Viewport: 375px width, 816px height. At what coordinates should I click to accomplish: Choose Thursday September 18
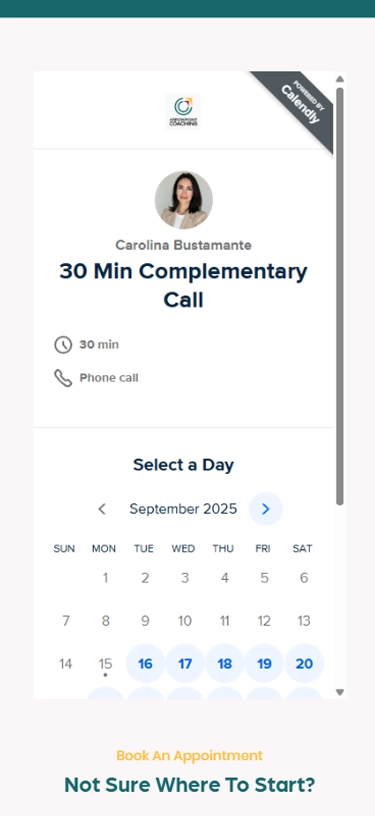[x=225, y=664]
